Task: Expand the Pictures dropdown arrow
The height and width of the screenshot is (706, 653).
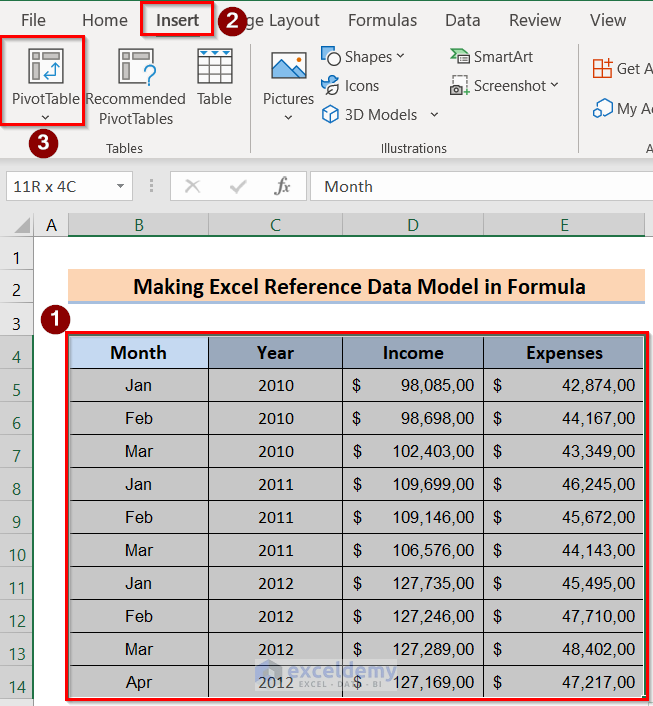Action: [x=288, y=118]
